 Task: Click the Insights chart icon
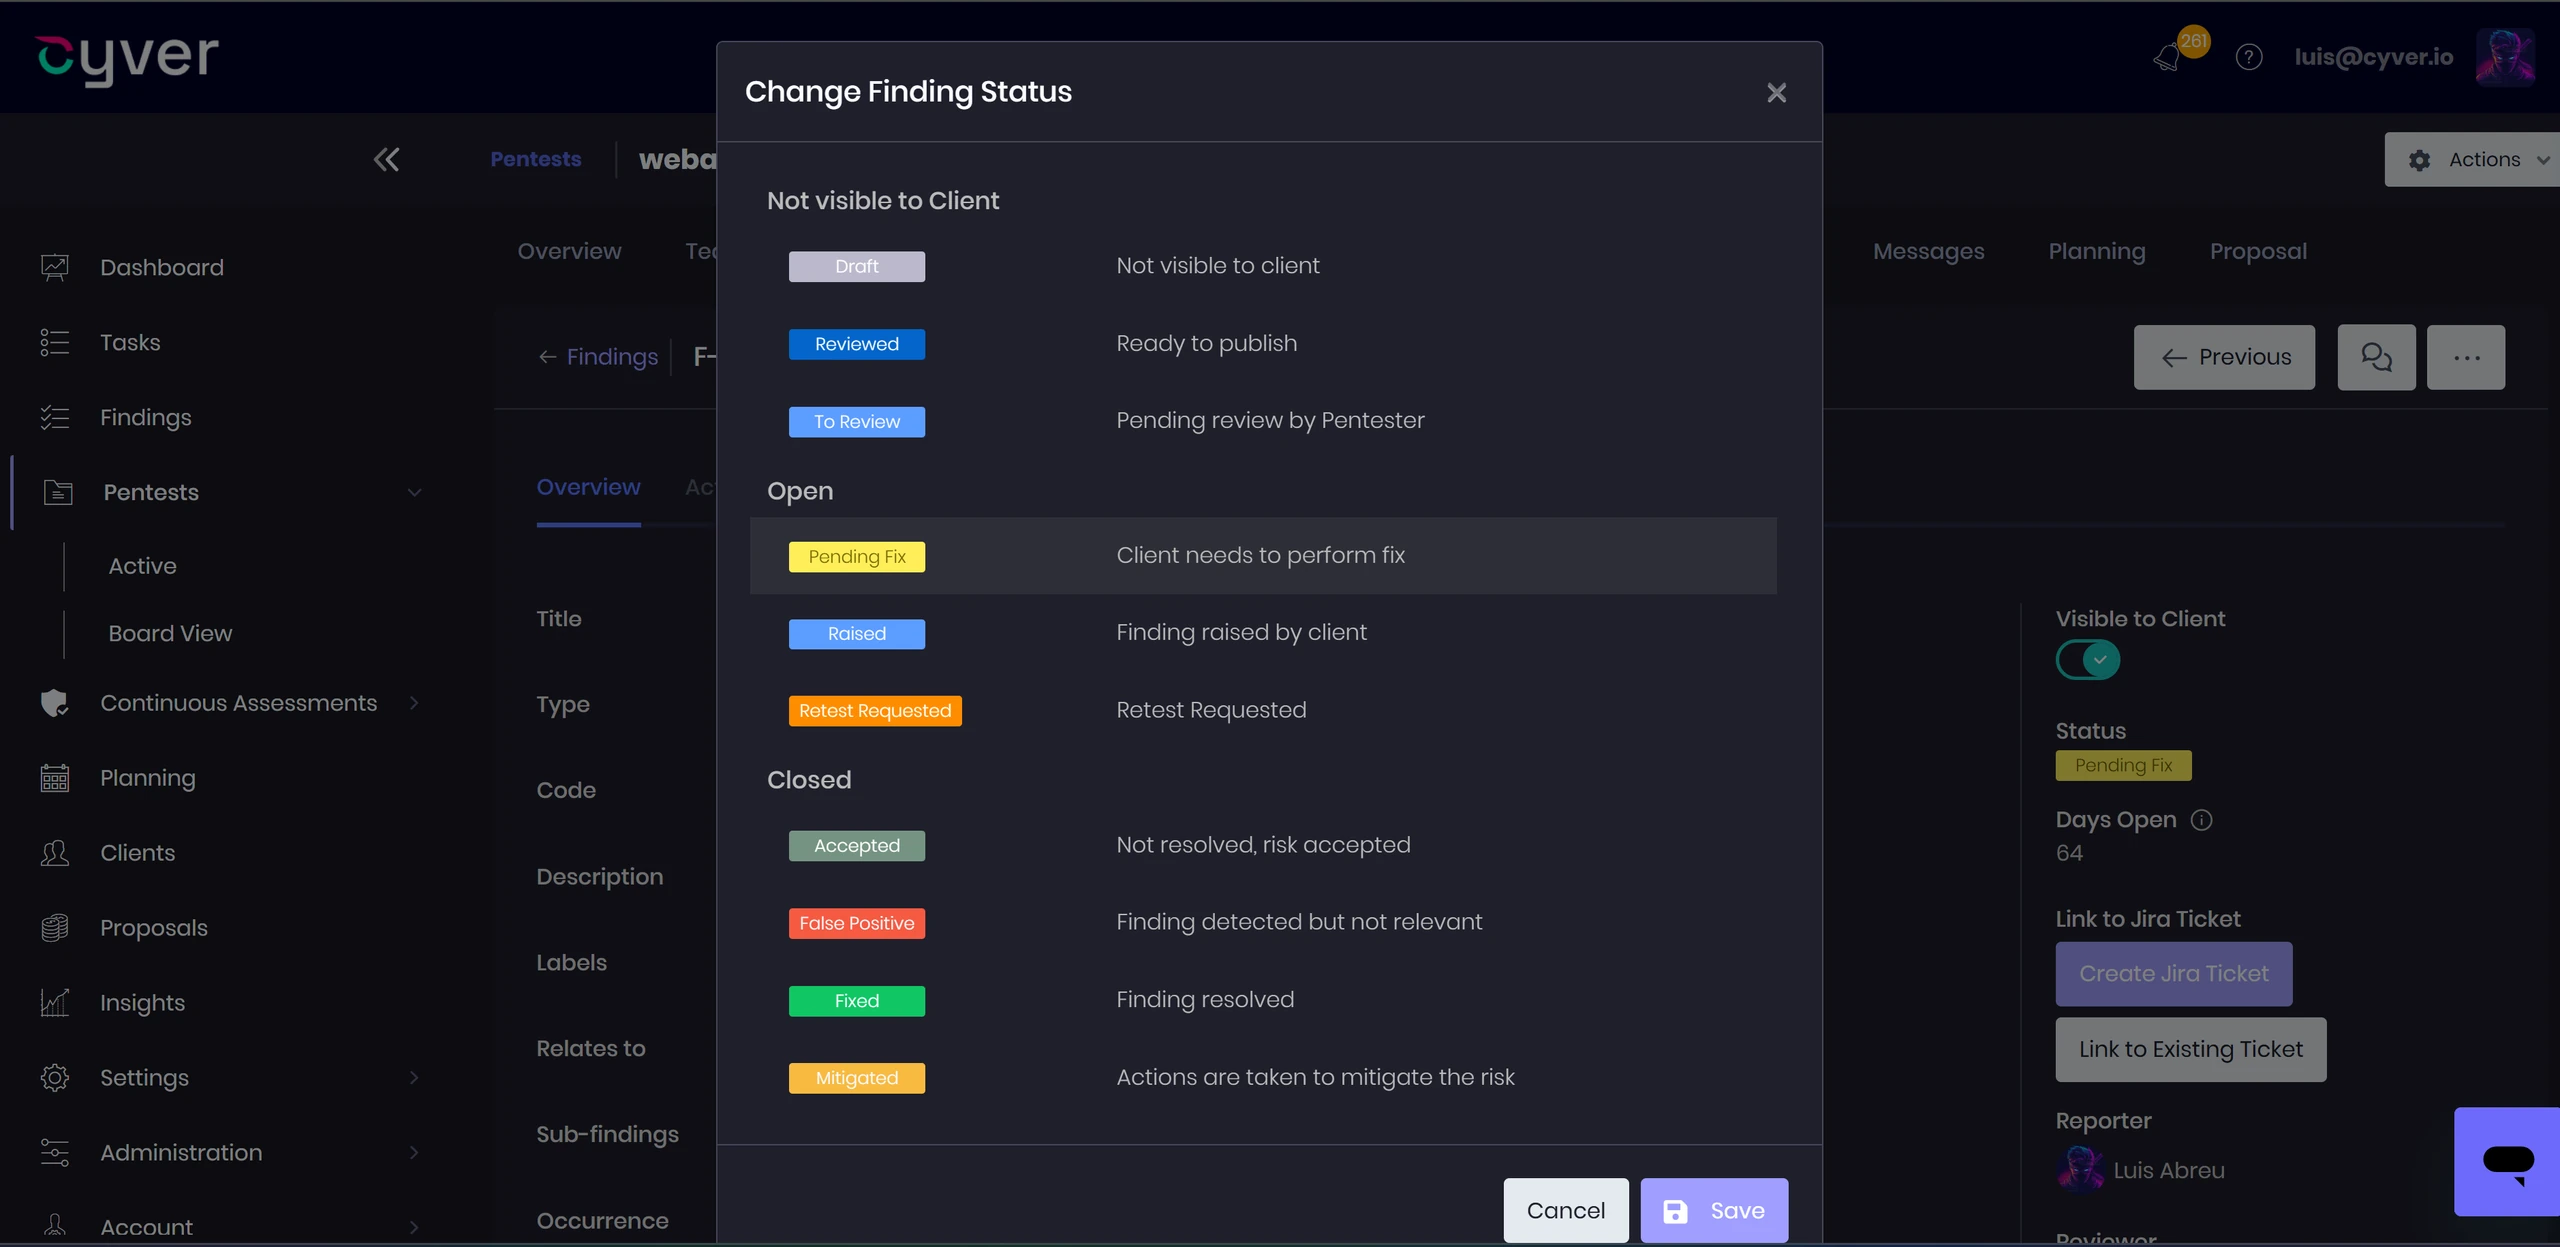[55, 1003]
